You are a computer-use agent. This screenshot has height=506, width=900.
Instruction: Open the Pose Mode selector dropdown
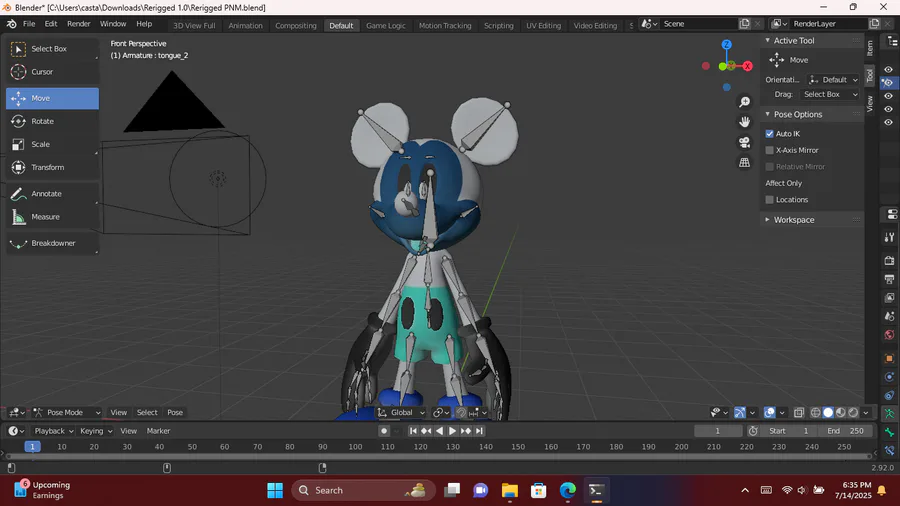[67, 412]
